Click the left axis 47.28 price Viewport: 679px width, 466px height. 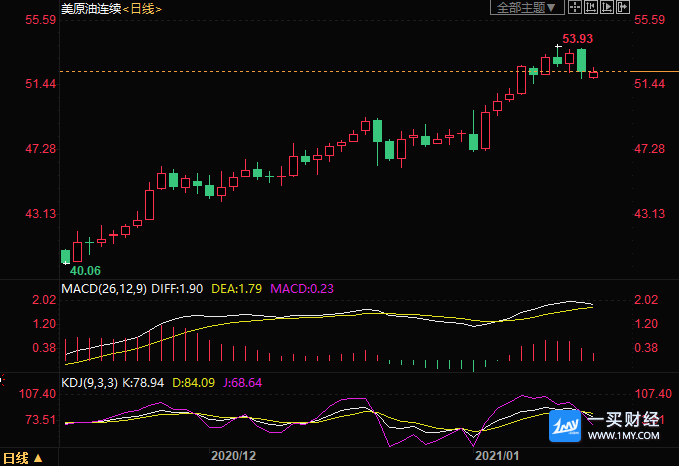coord(41,149)
